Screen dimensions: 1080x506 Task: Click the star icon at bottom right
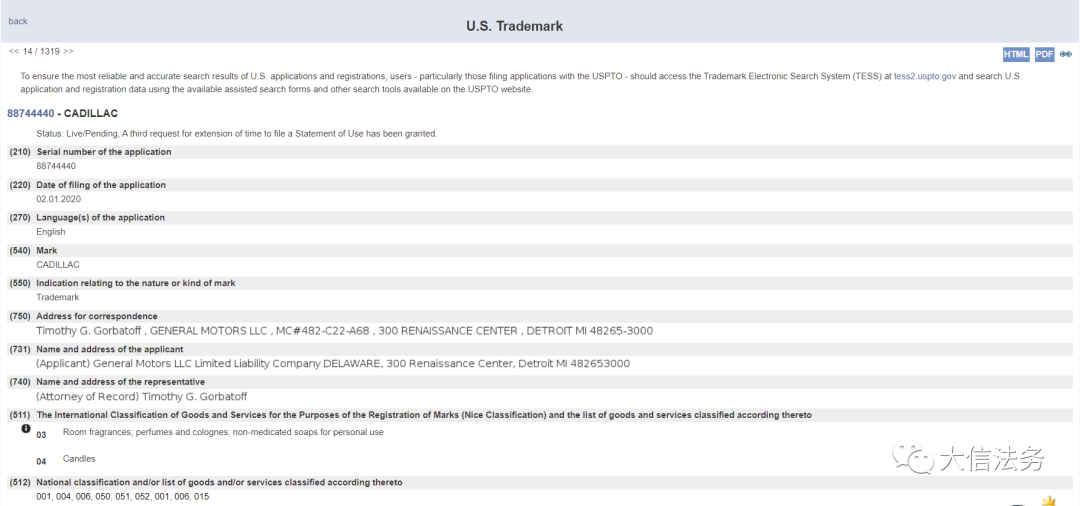1048,500
